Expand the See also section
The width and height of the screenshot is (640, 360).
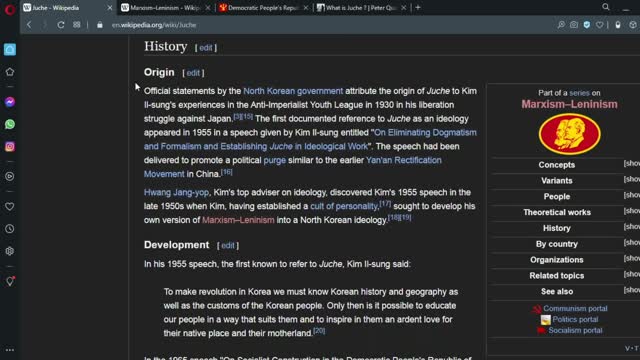tap(631, 290)
